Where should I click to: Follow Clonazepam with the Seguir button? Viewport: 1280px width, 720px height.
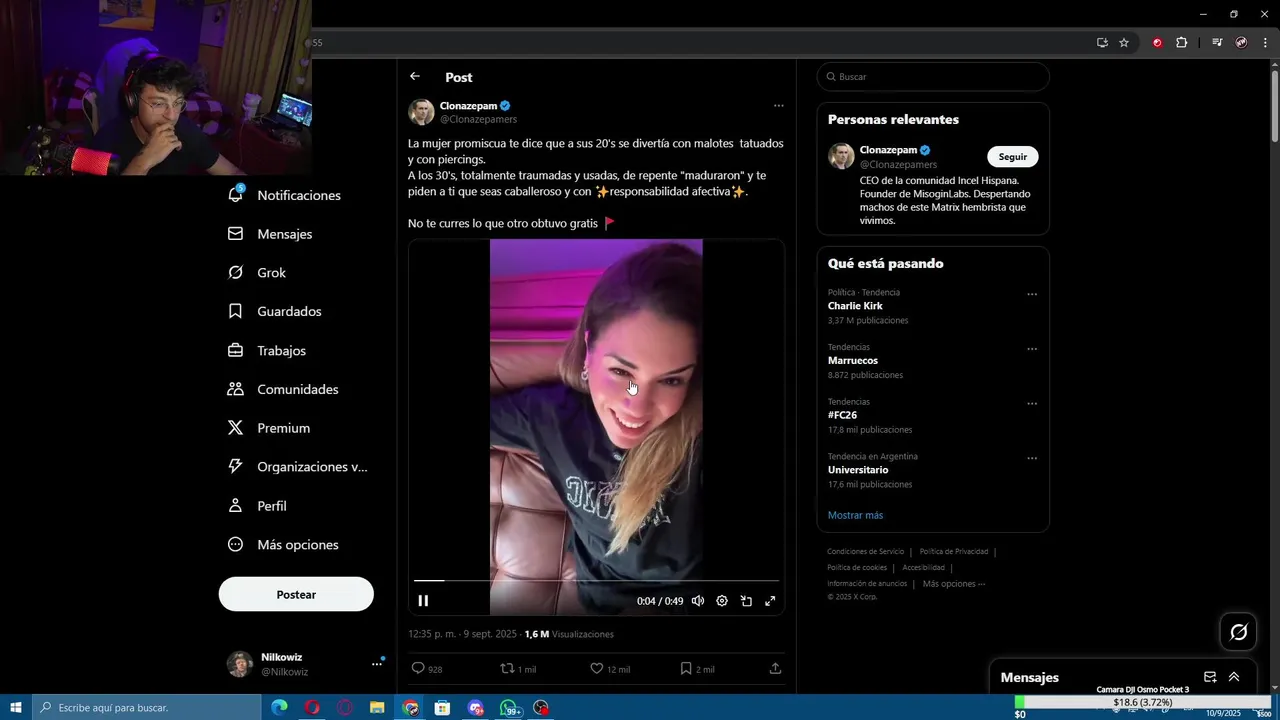coord(1013,156)
